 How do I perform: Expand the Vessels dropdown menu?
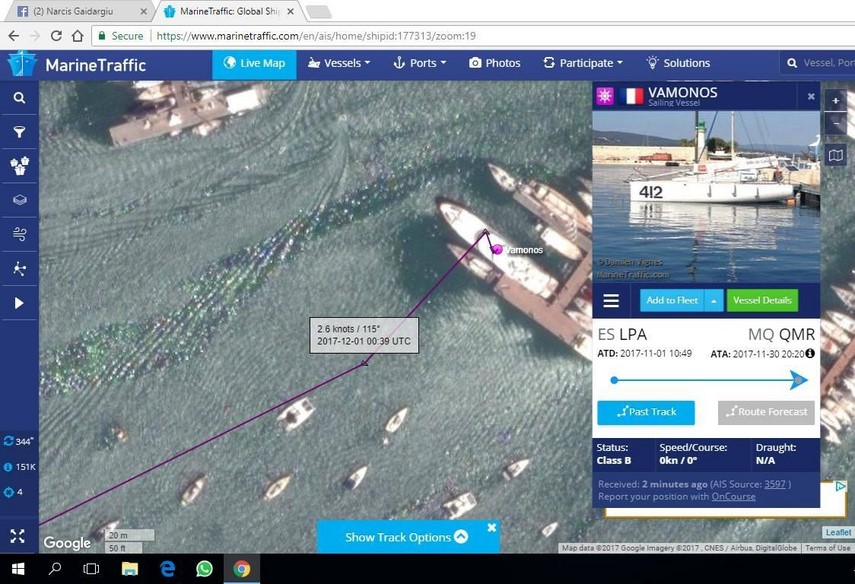pos(340,63)
